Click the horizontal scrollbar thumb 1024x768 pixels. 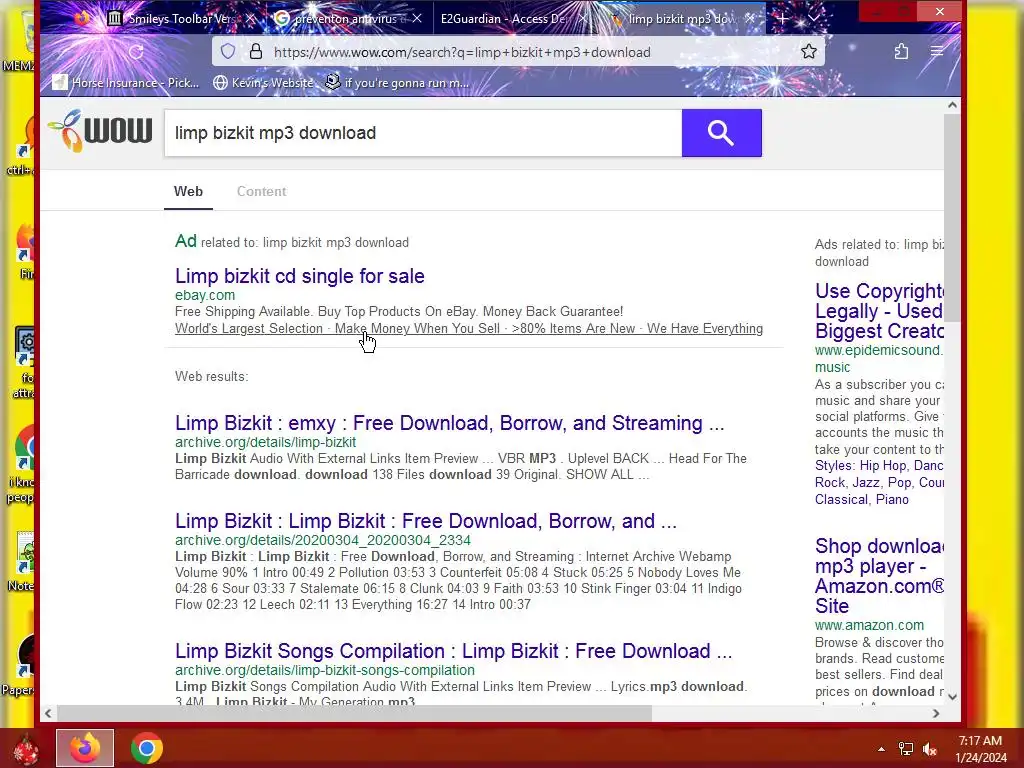click(354, 714)
